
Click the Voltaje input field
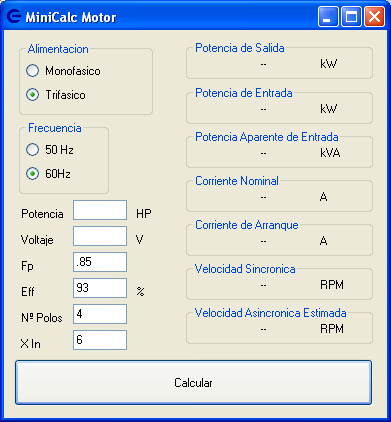coord(100,236)
